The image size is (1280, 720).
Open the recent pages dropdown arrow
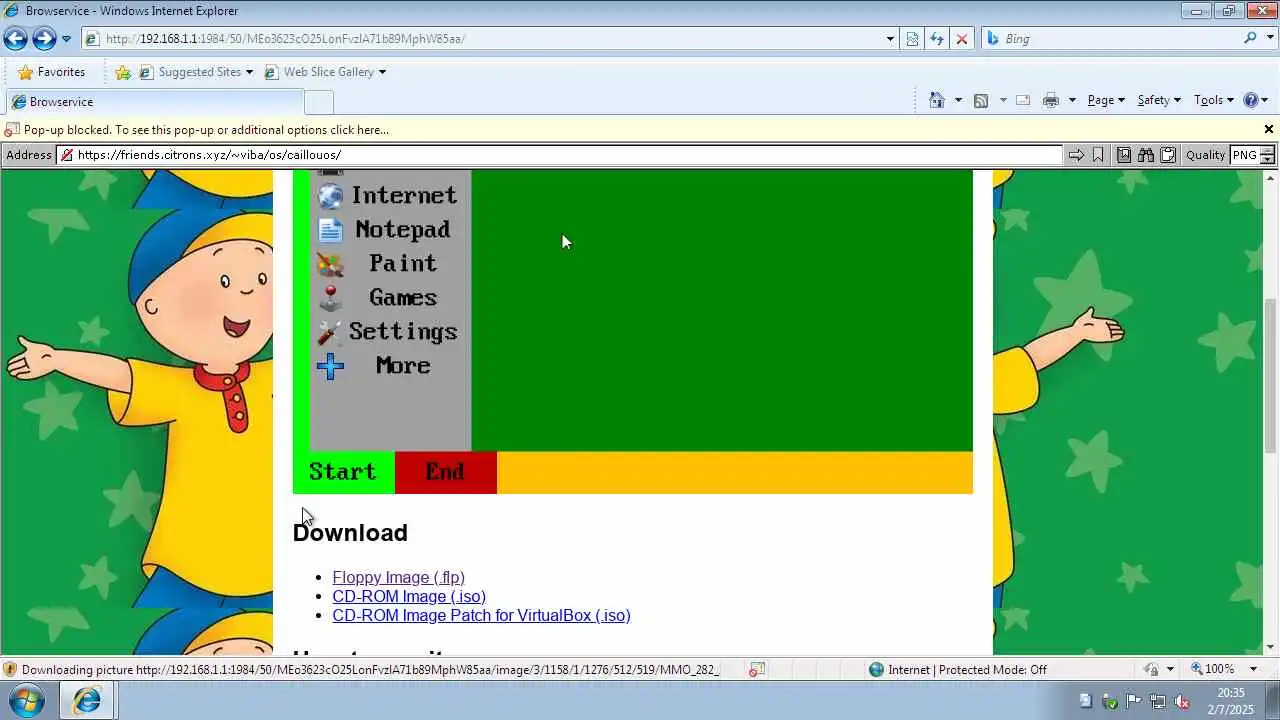point(67,39)
